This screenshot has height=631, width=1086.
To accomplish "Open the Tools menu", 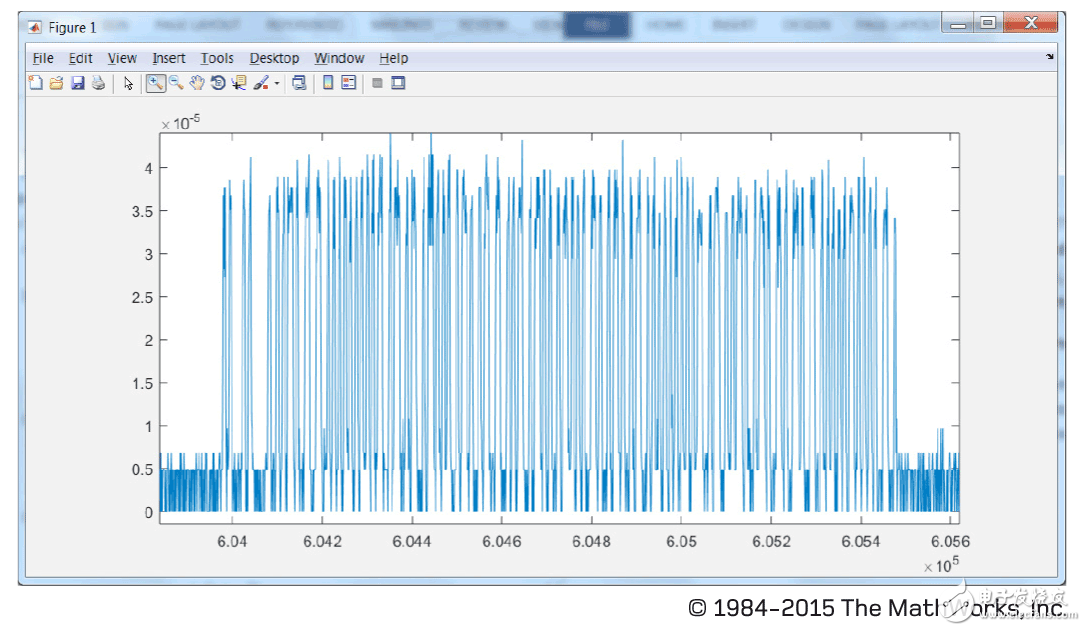I will pyautogui.click(x=217, y=59).
